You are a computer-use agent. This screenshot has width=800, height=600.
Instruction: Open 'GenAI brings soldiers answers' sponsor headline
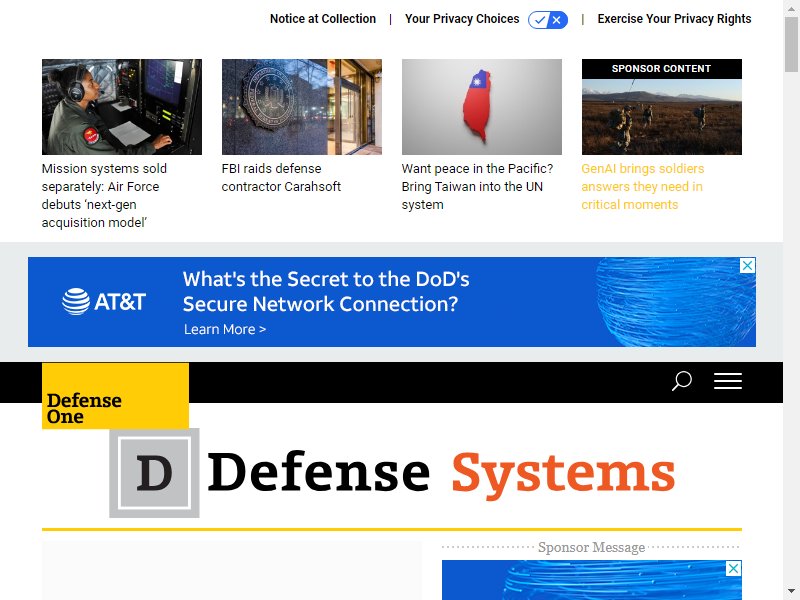point(642,186)
